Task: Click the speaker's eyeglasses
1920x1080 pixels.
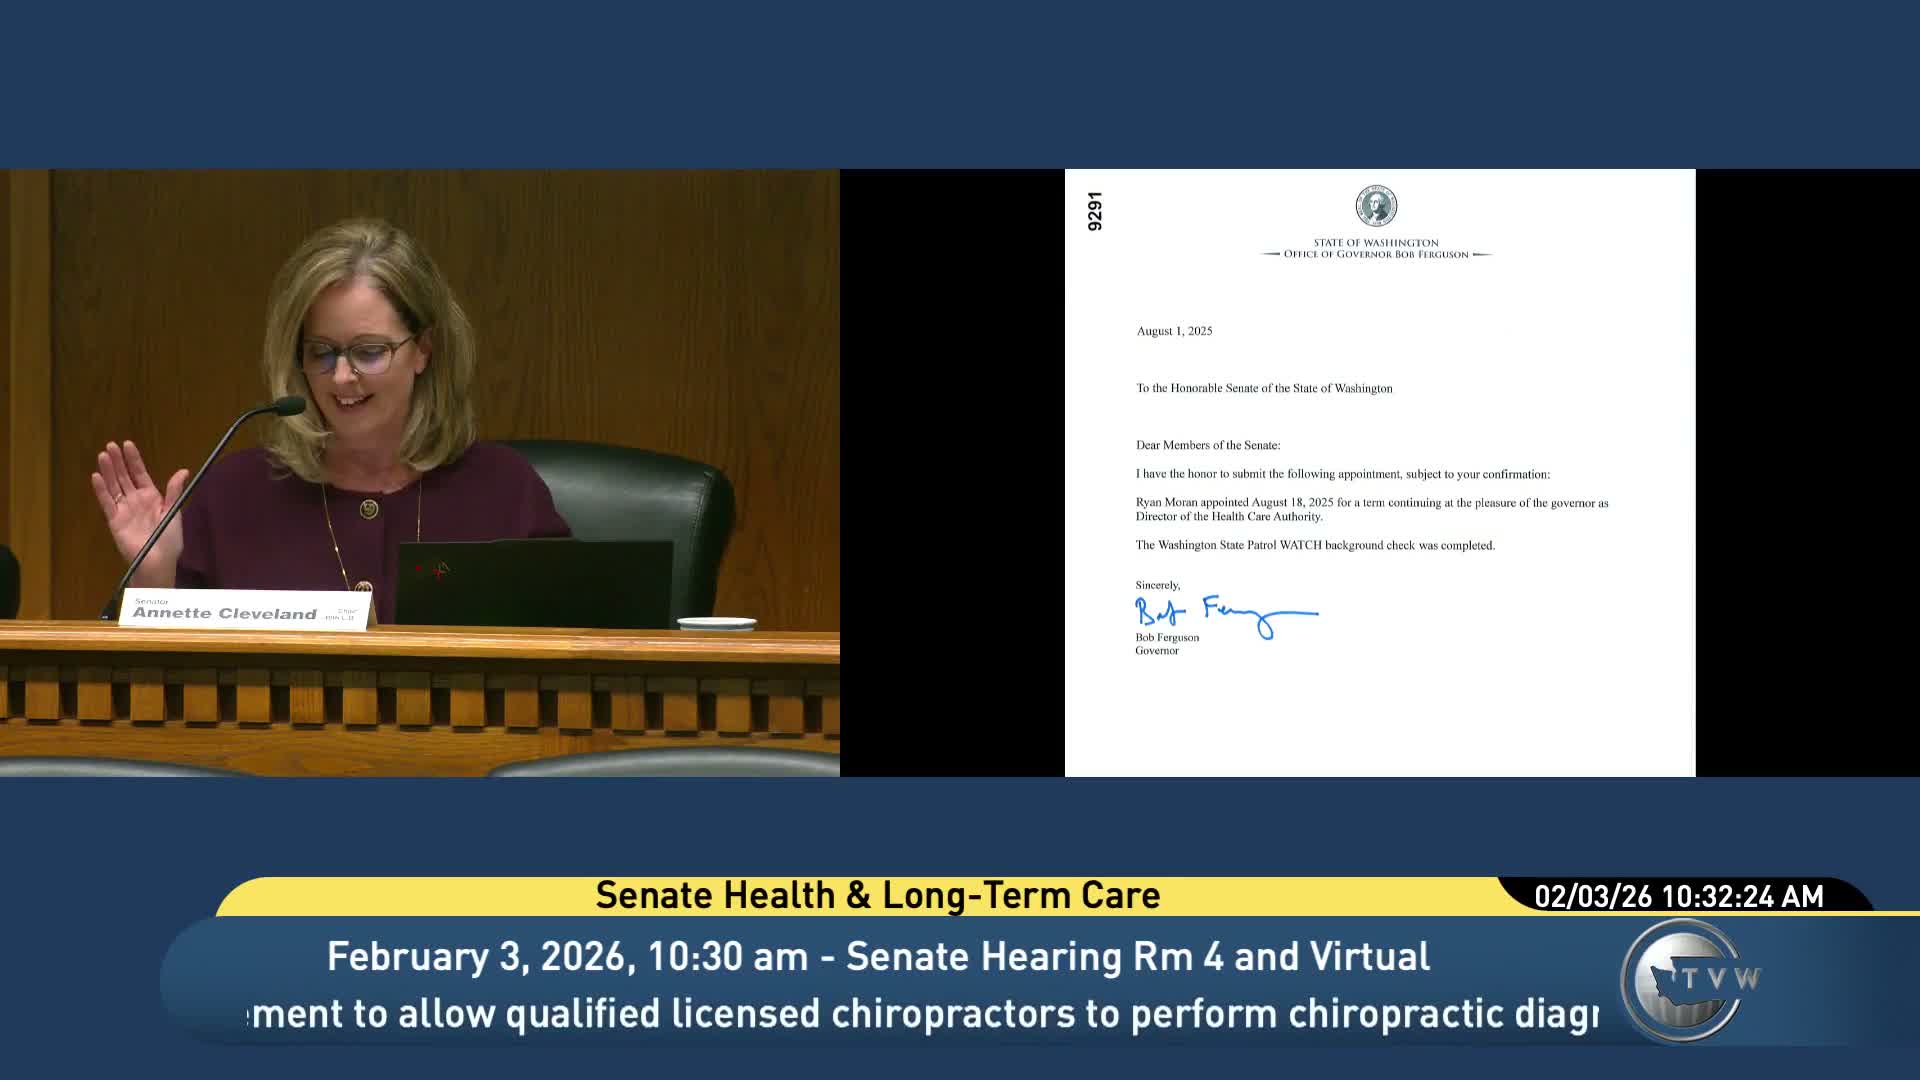Action: click(x=356, y=356)
